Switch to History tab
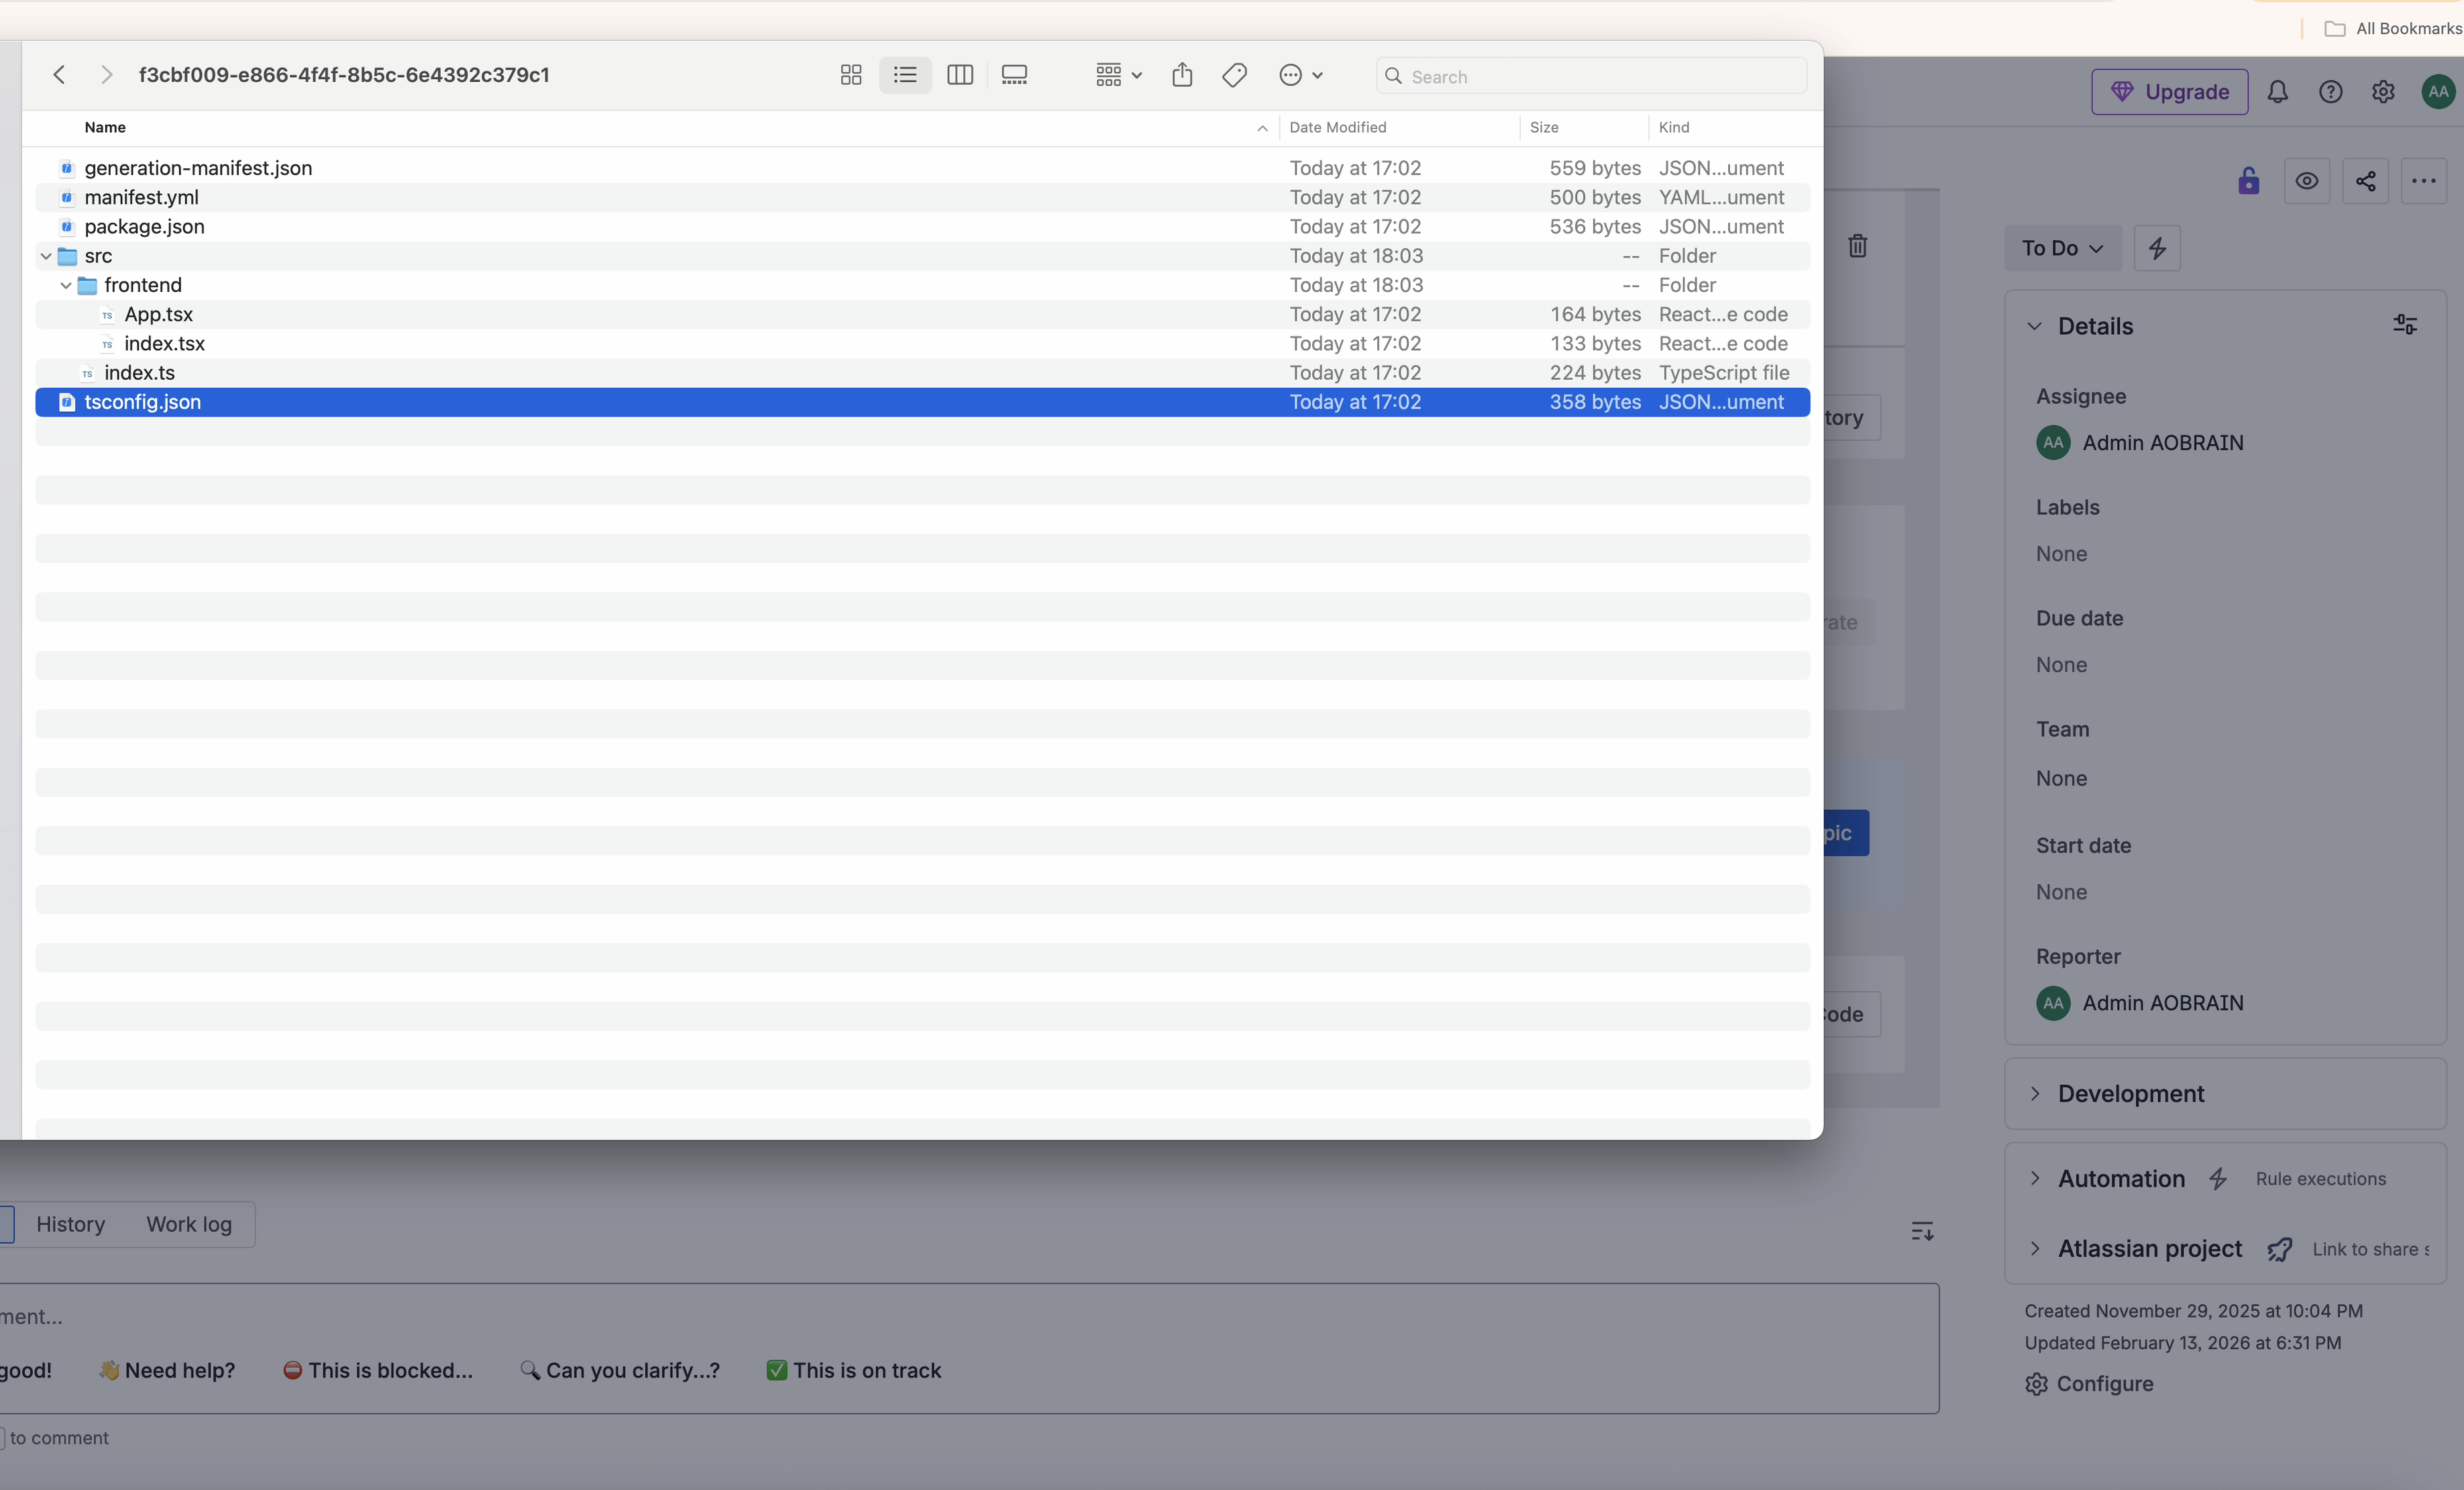Viewport: 2464px width, 1490px height. tap(70, 1224)
